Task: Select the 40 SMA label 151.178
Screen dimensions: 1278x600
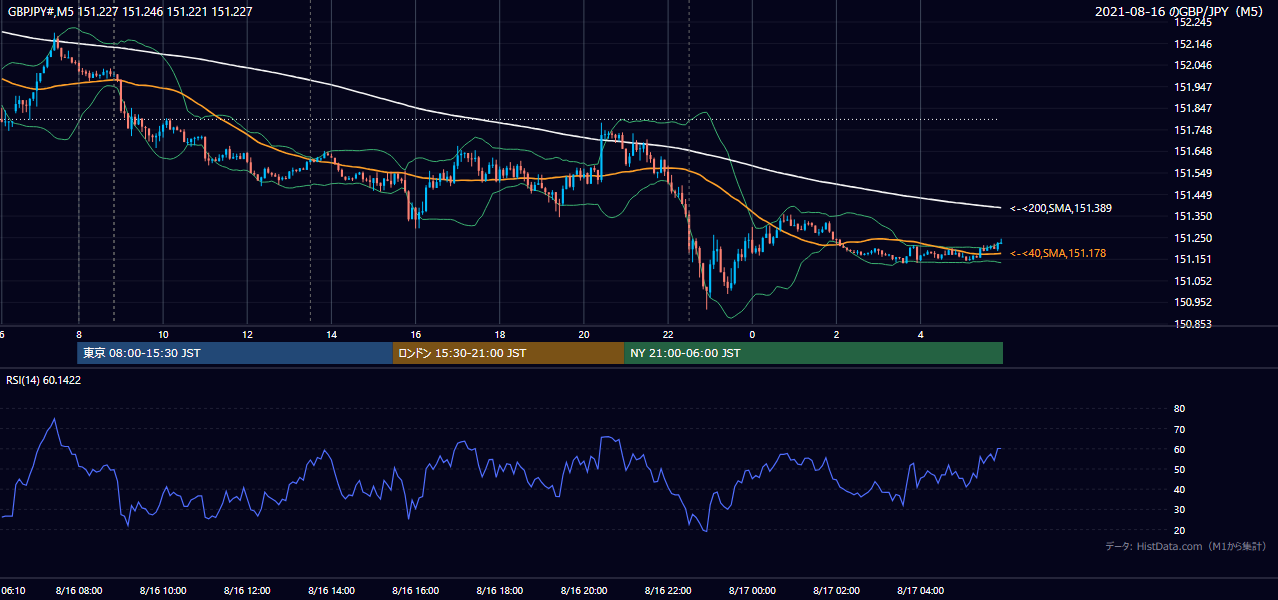Action: pos(1057,254)
